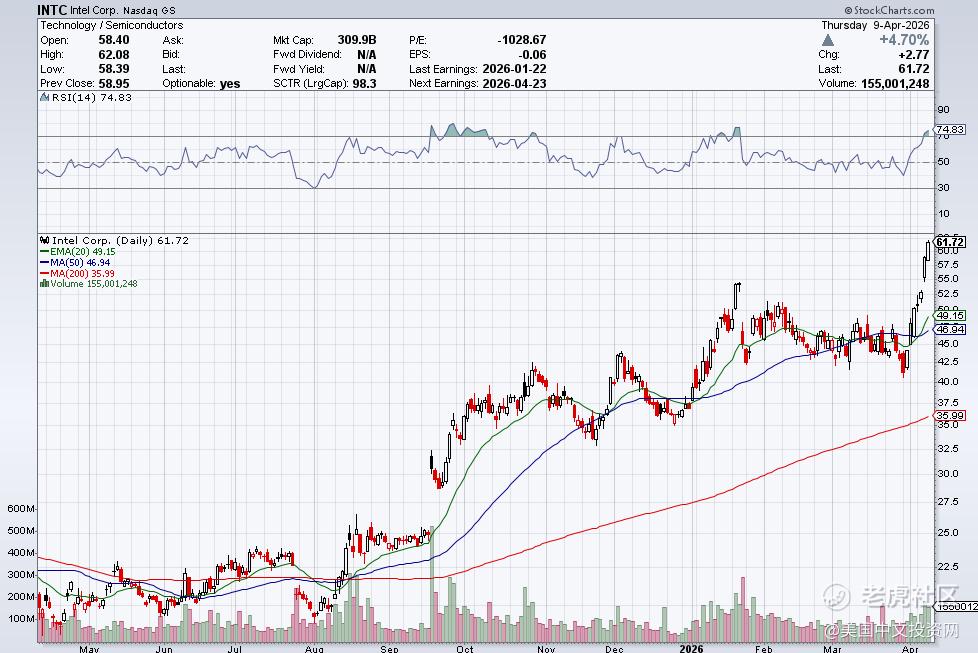Viewport: 978px width, 653px height.
Task: Click the Last Earnings date 2026-01-22
Action: click(514, 69)
